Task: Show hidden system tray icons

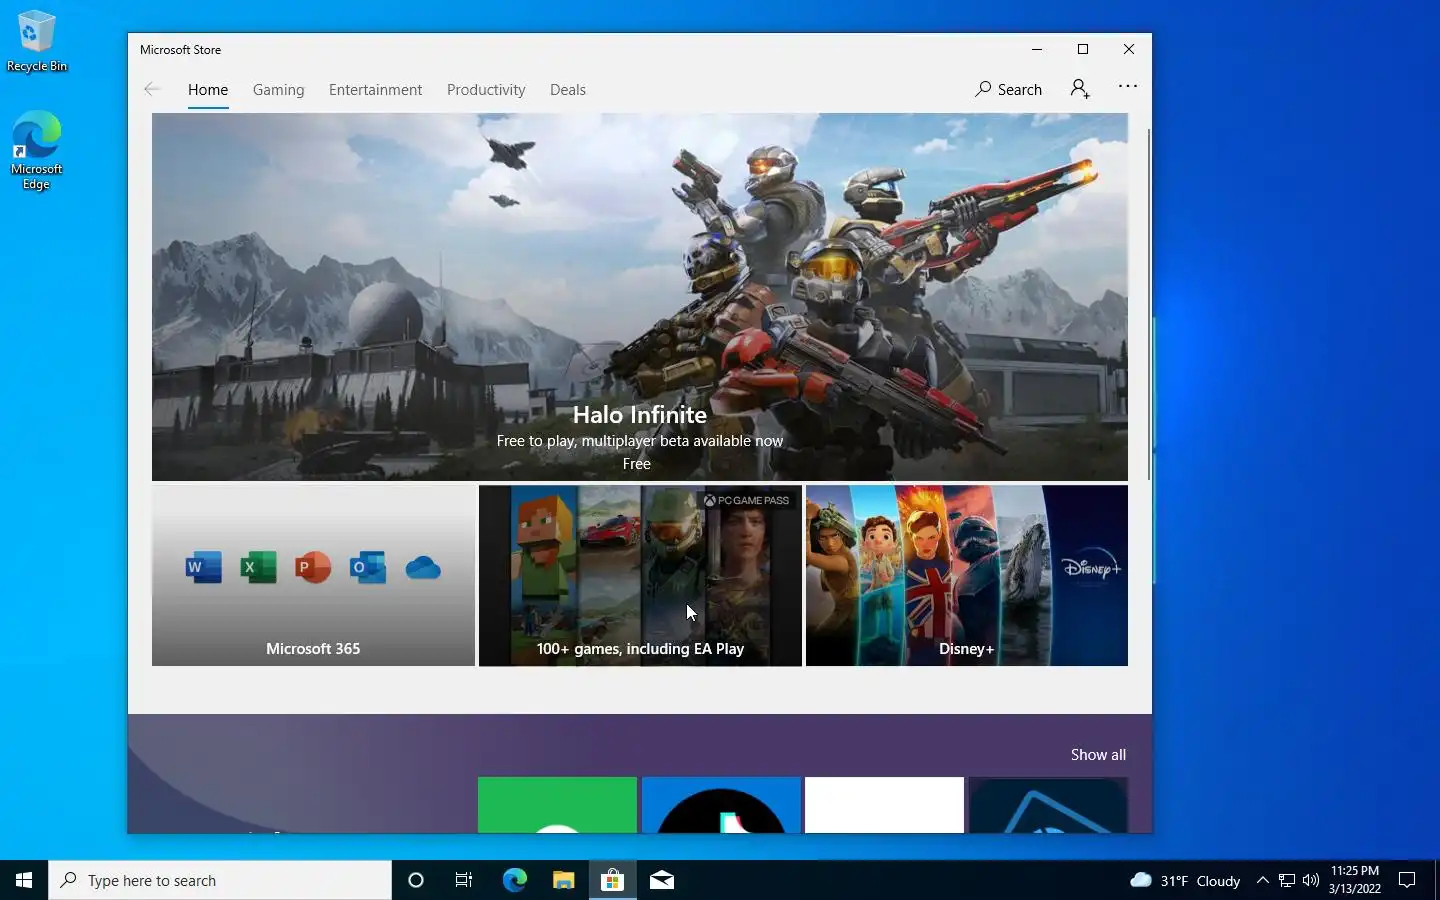Action: [x=1263, y=880]
